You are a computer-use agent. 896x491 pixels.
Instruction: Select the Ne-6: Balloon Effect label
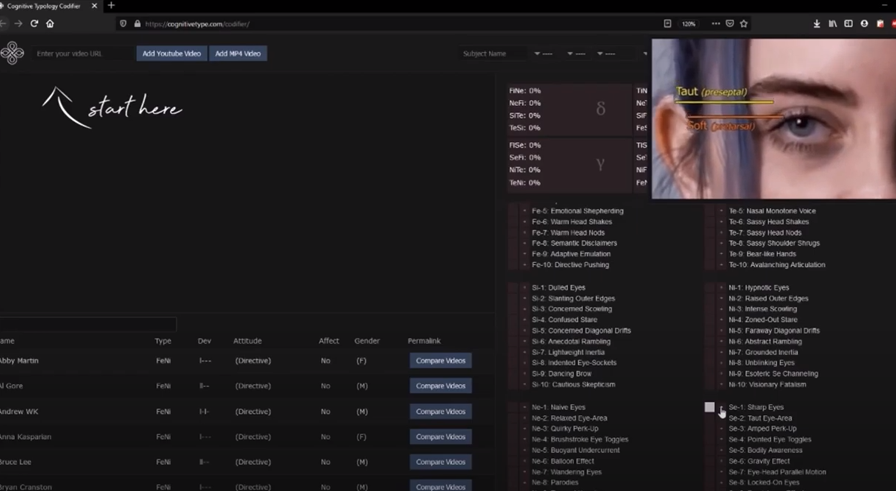pos(563,461)
